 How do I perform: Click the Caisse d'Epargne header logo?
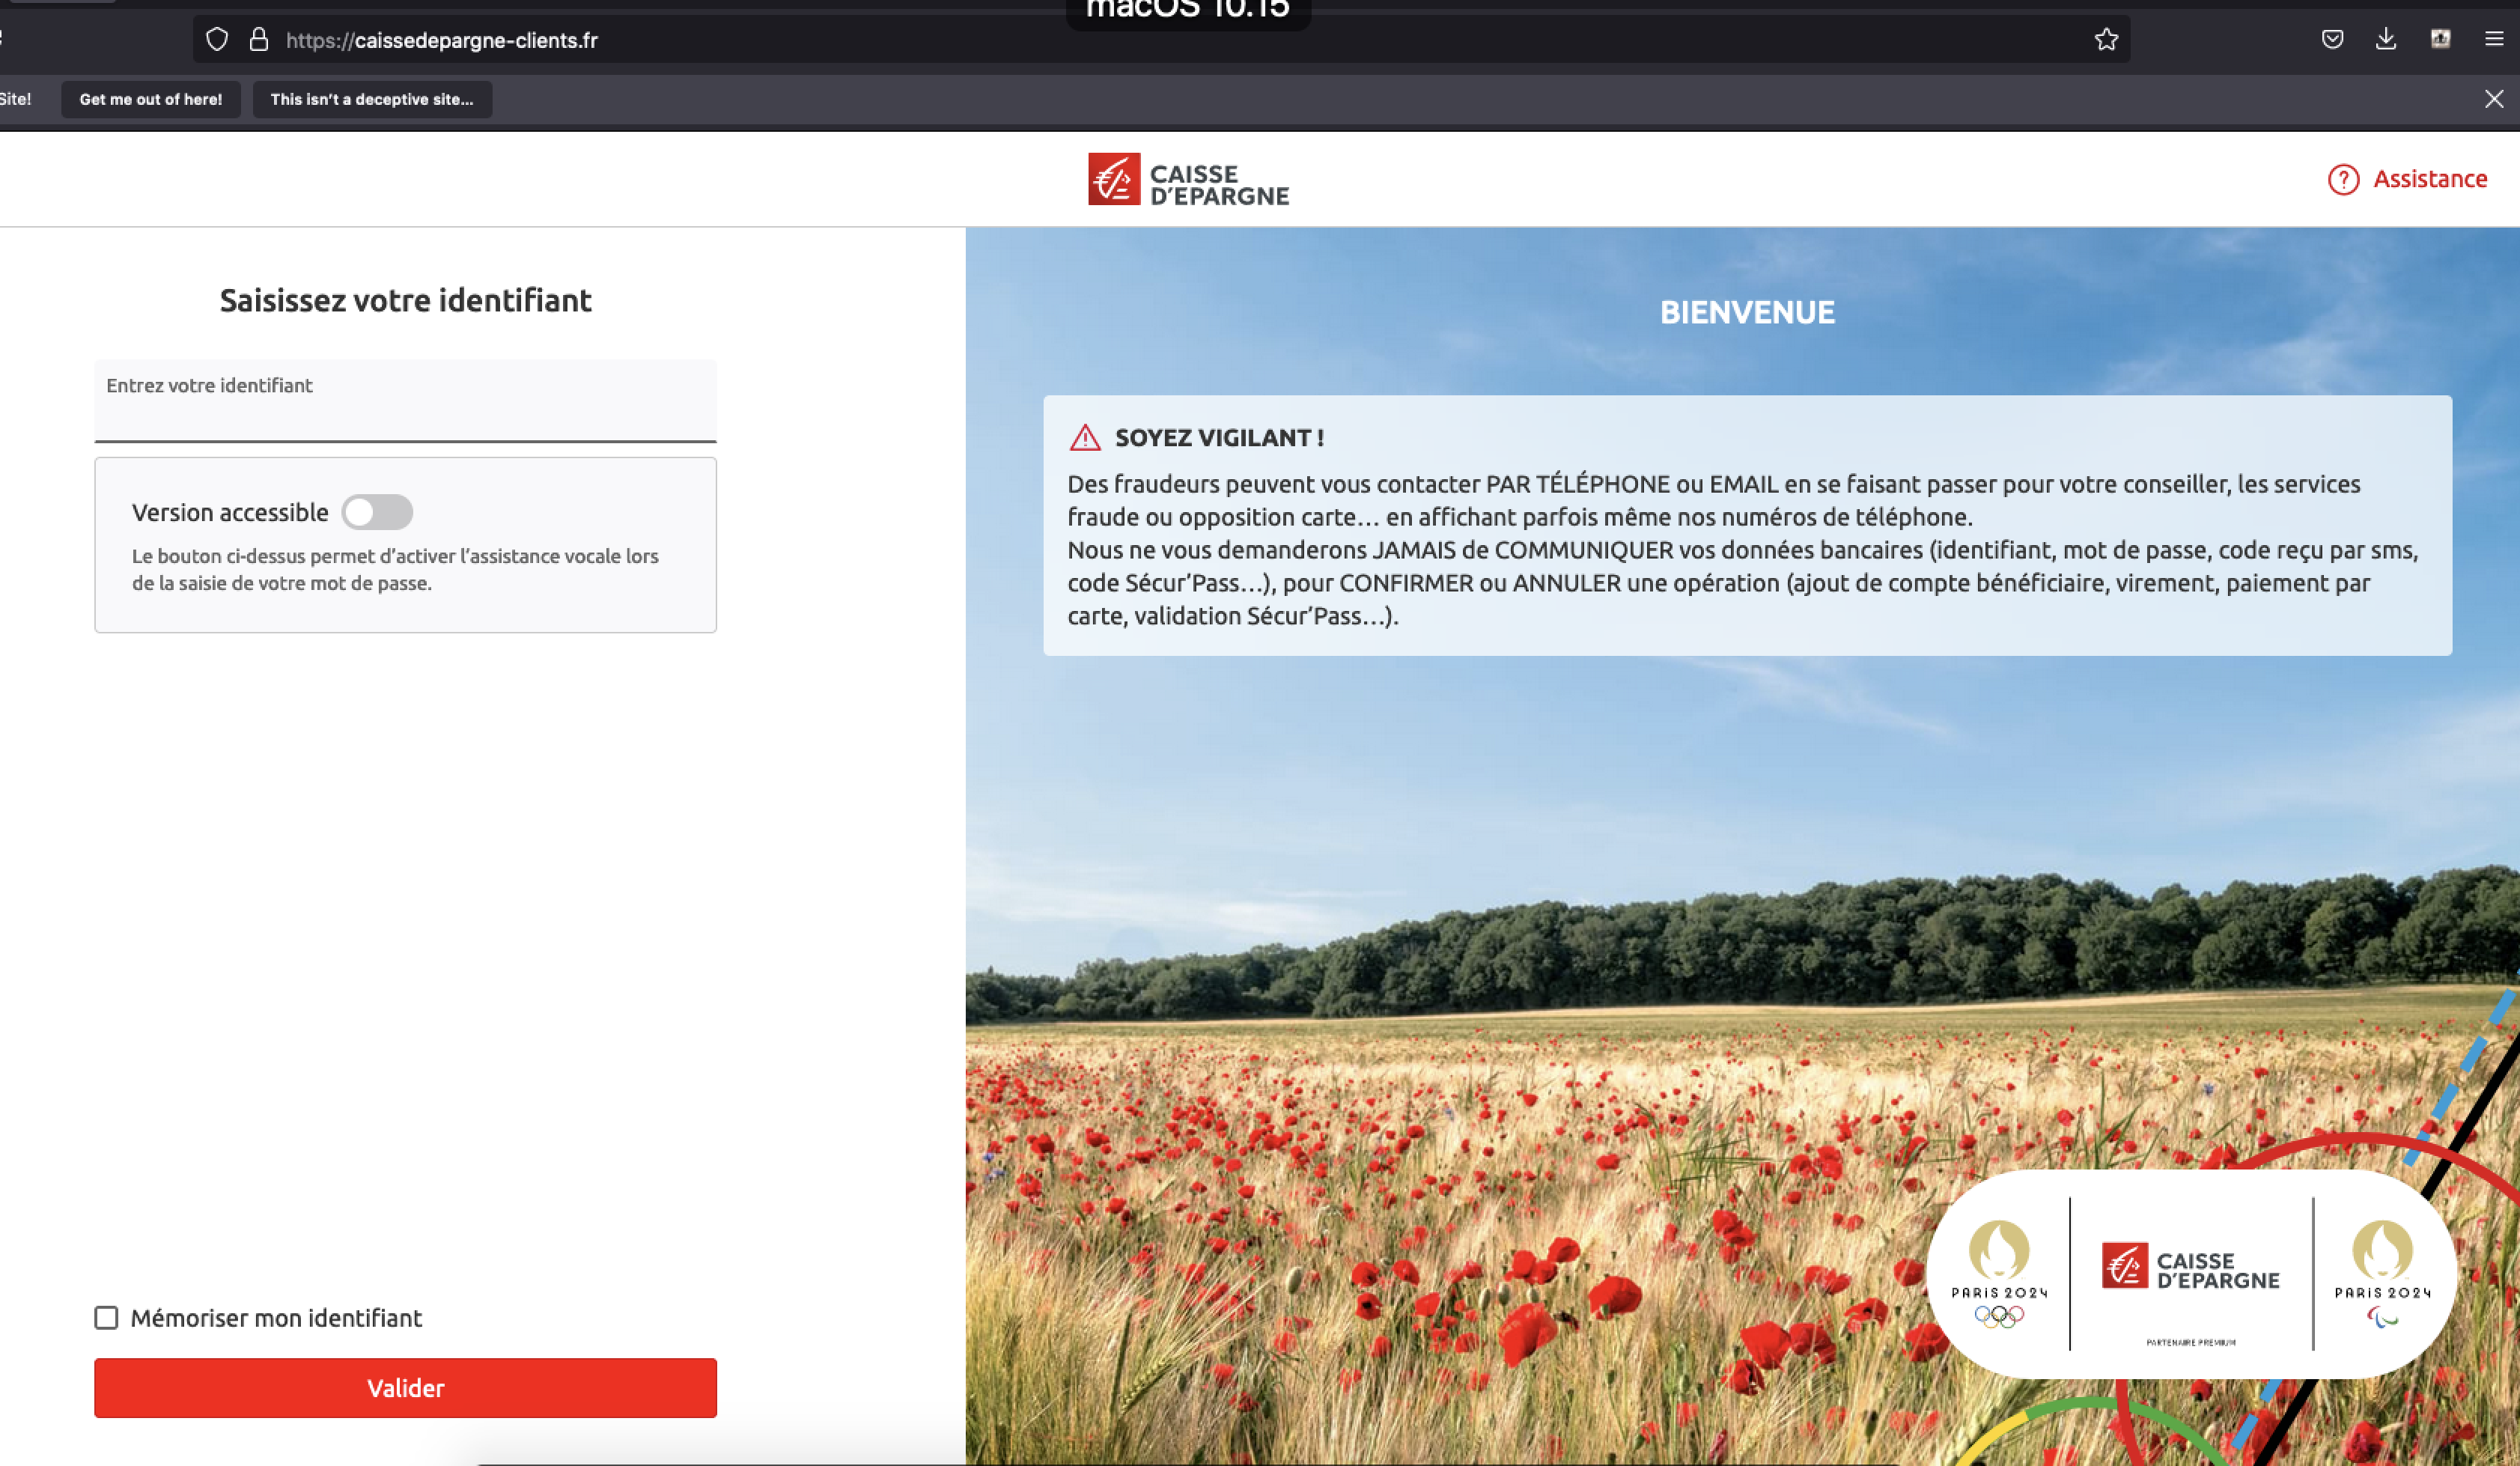(x=1188, y=180)
